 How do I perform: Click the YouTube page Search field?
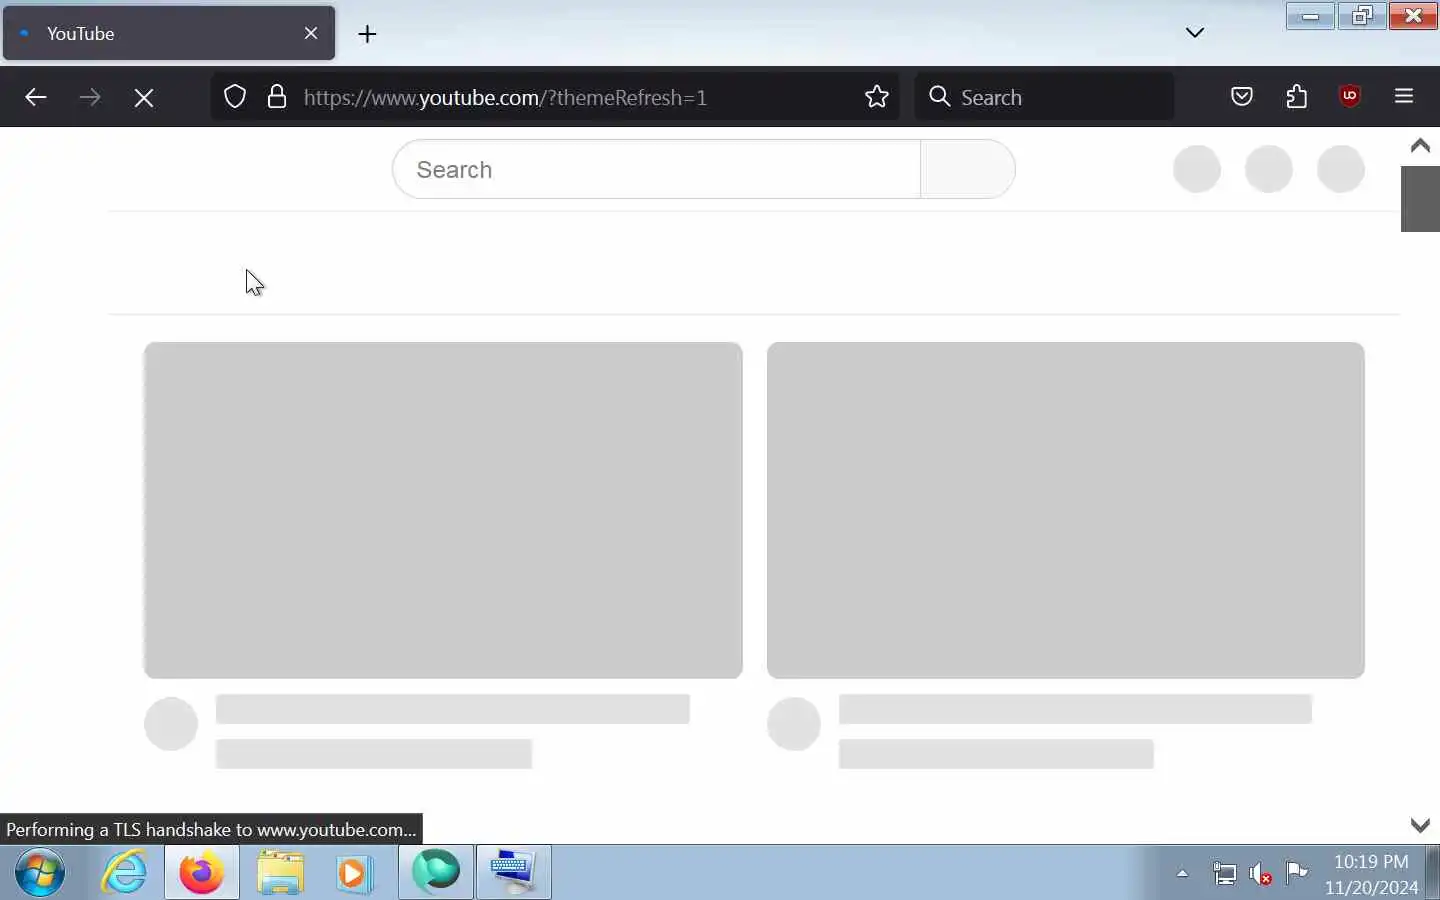pos(656,169)
